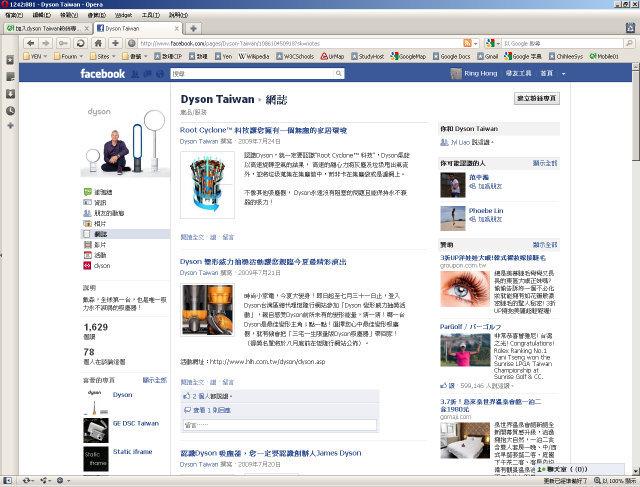This screenshot has width=640, height=487.
Task: Reload the current page
Action: 81,43
